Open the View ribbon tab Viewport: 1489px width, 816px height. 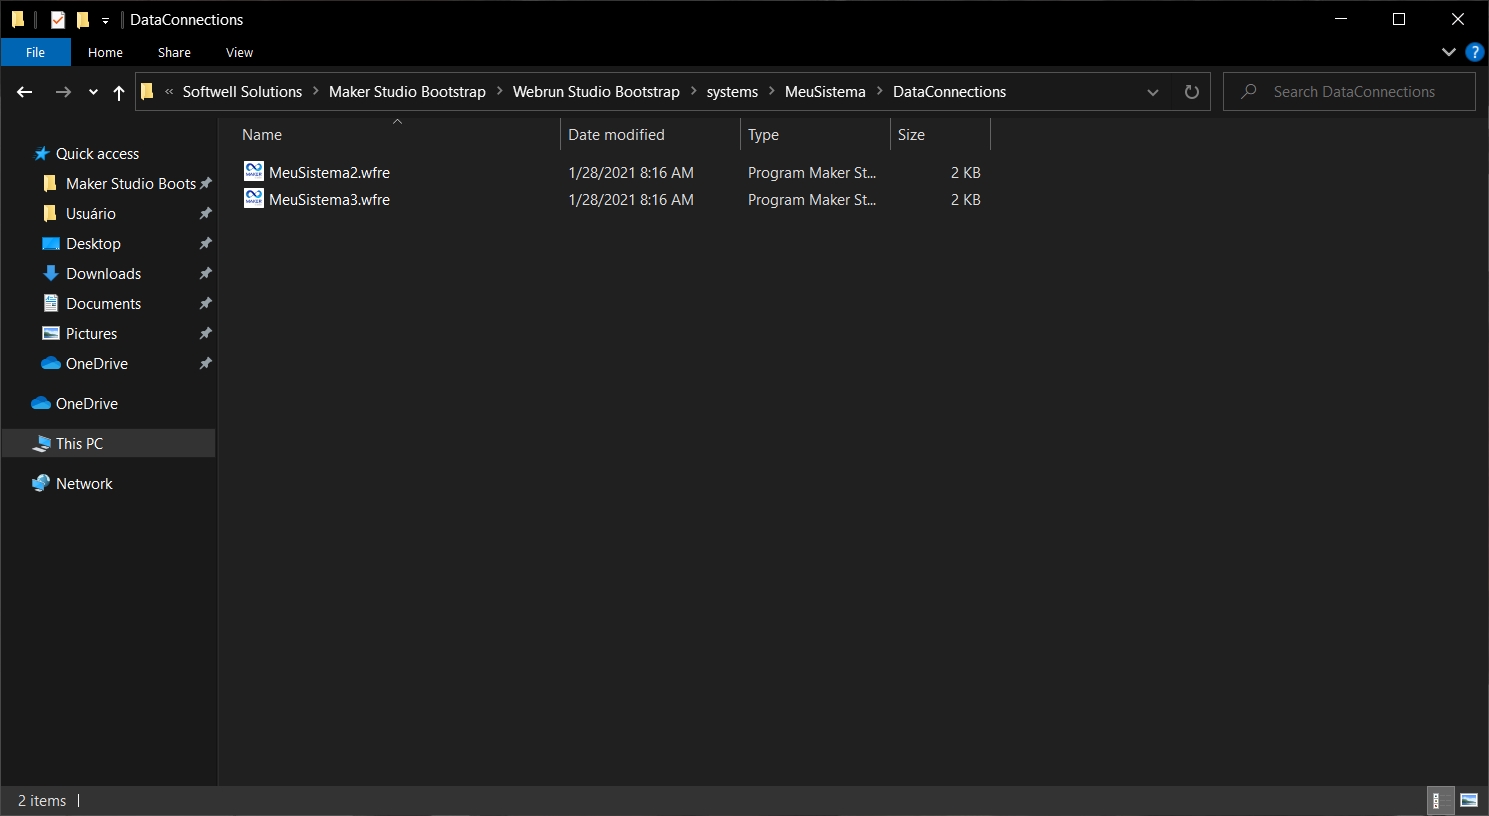[239, 52]
